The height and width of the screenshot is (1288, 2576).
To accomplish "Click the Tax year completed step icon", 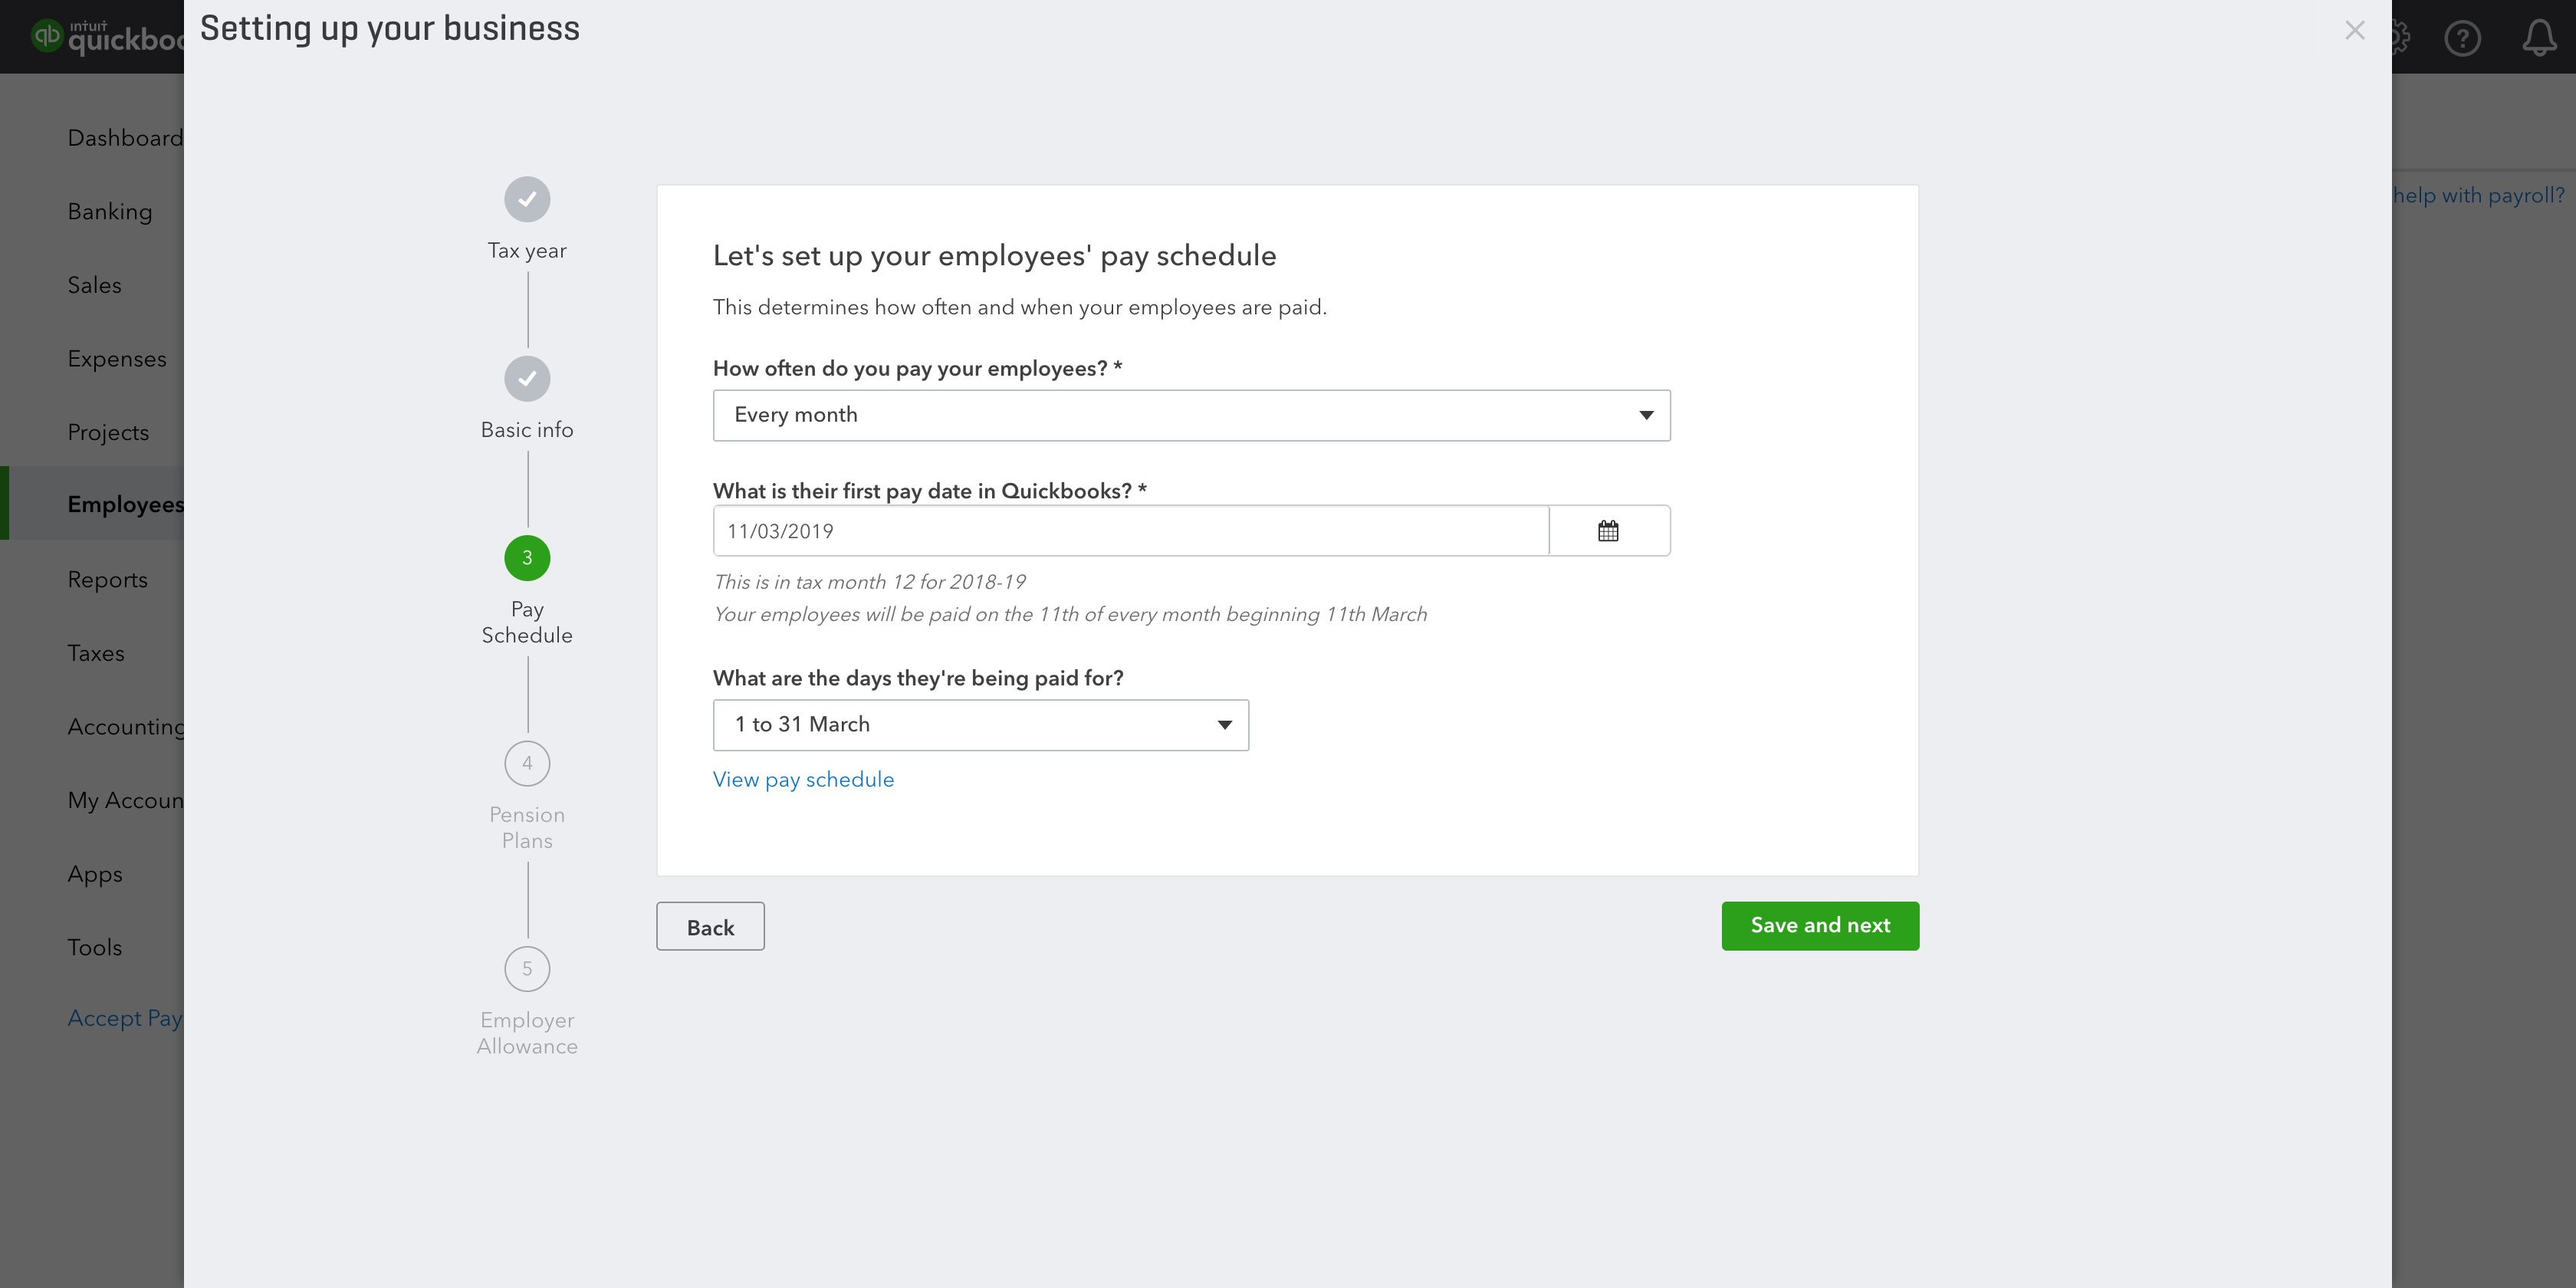I will [527, 199].
